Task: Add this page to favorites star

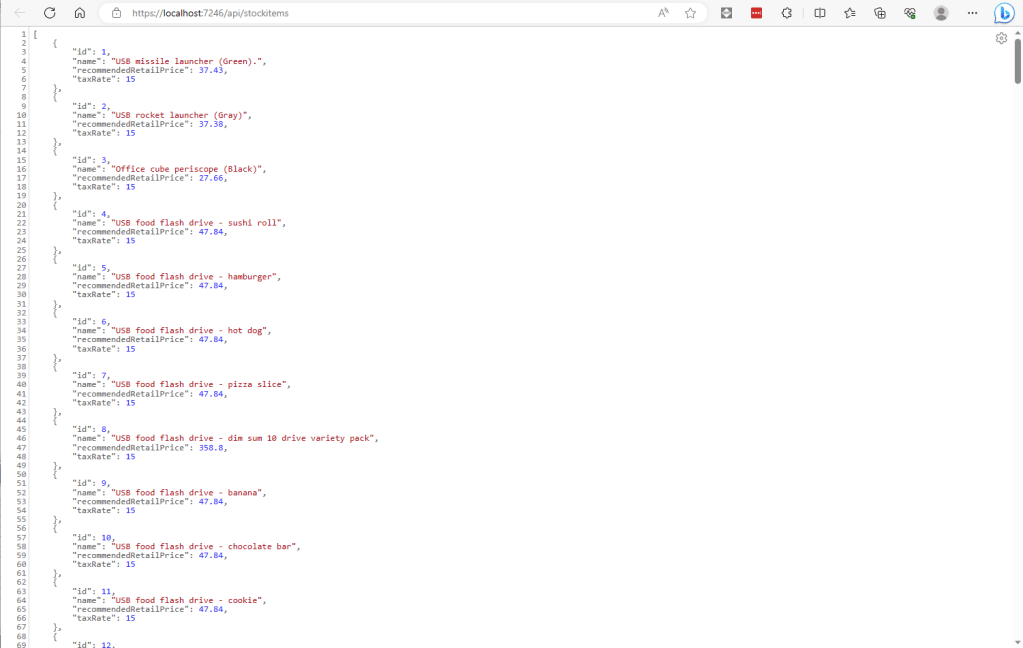Action: point(690,13)
